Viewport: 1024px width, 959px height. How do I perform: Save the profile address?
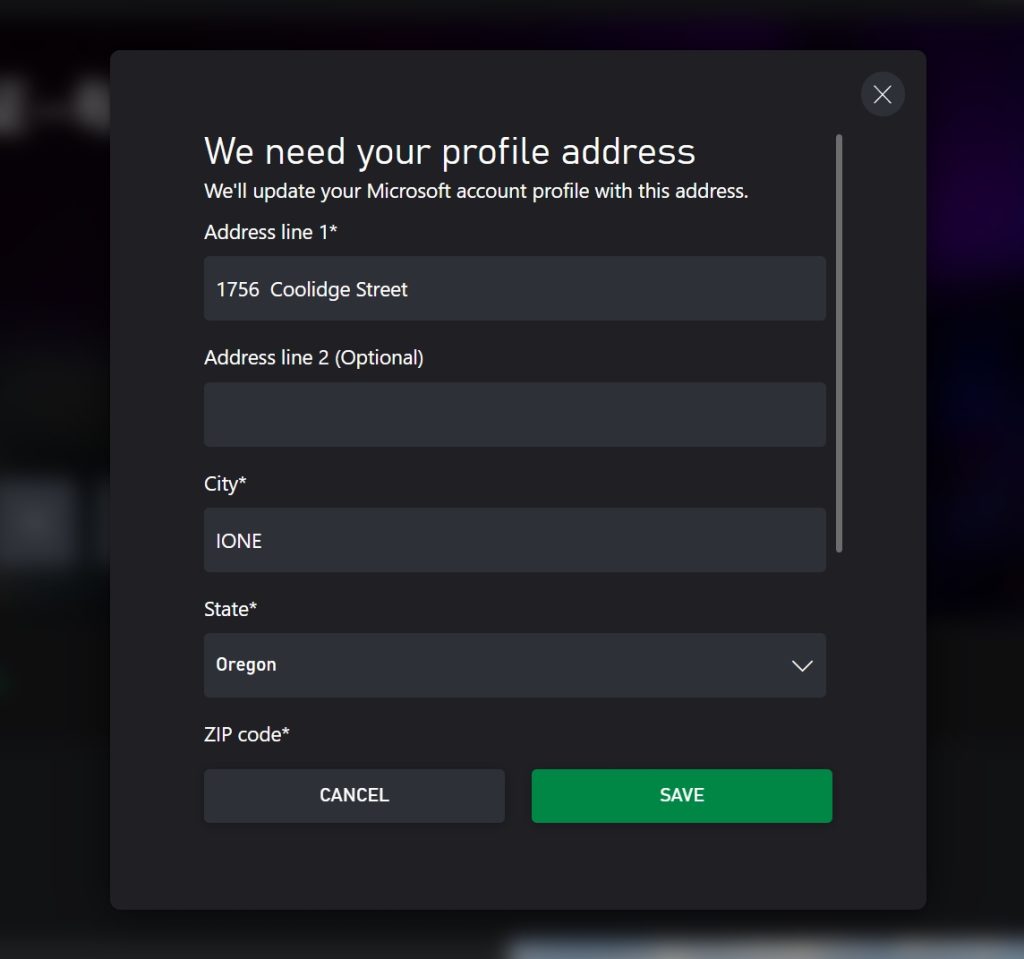[682, 796]
